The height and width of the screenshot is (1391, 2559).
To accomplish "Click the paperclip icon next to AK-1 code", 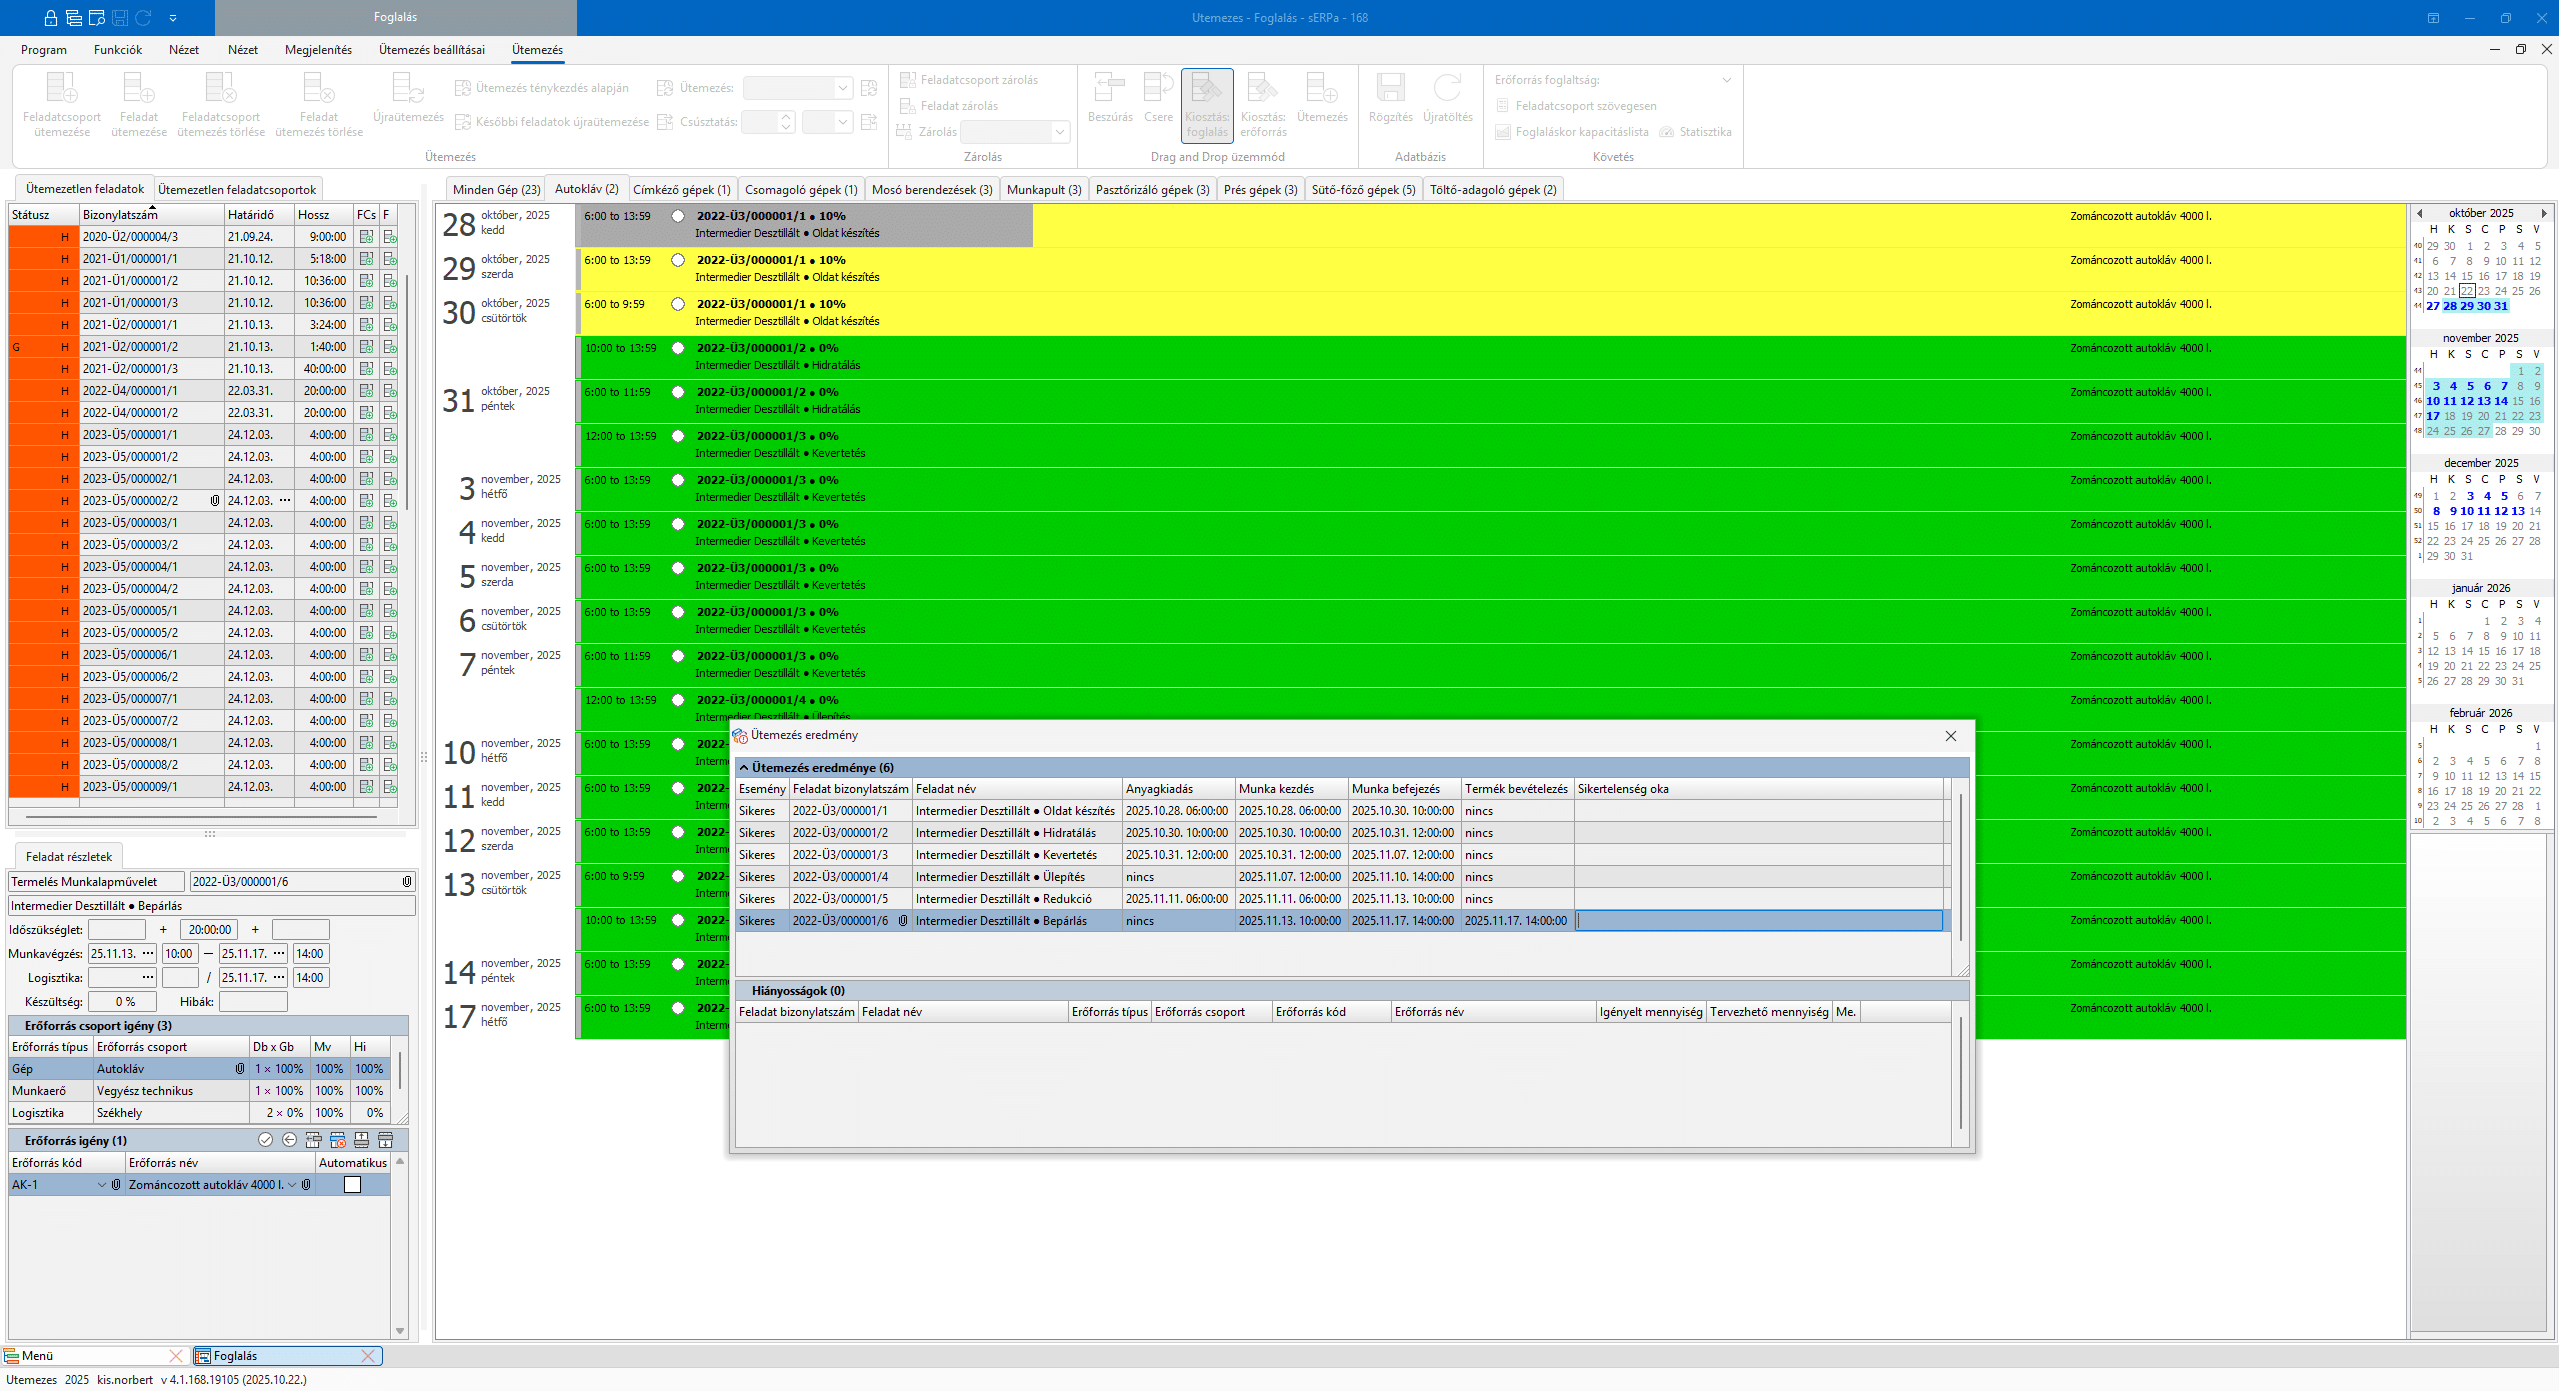I will tap(116, 1185).
